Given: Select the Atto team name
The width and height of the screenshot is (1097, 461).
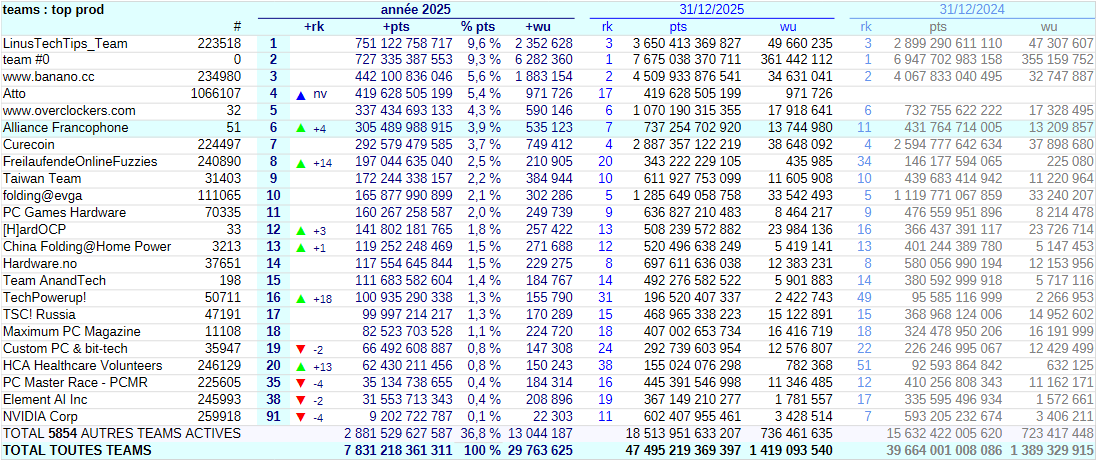Looking at the screenshot, I should click(x=15, y=94).
